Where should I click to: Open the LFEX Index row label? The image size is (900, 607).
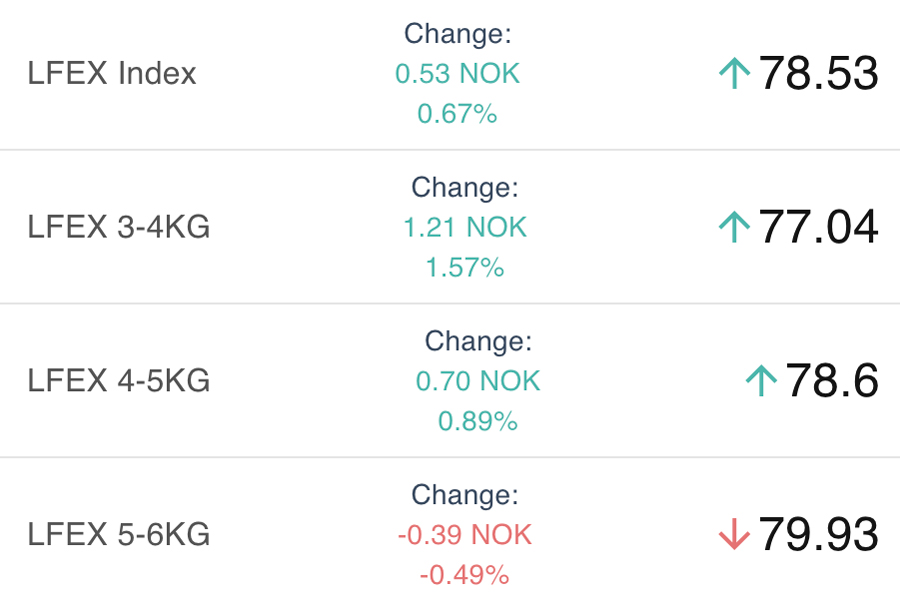pyautogui.click(x=112, y=74)
